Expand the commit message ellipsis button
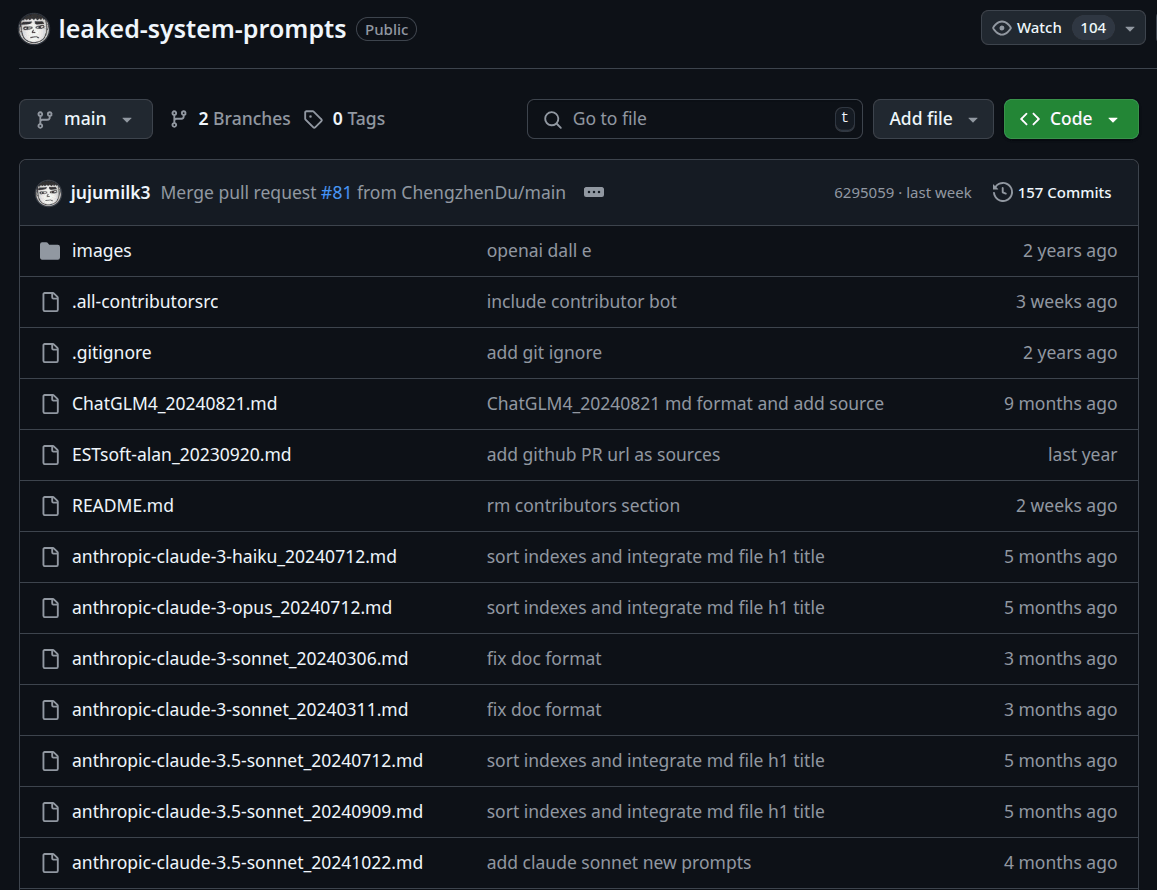Image resolution: width=1157 pixels, height=890 pixels. pos(594,193)
